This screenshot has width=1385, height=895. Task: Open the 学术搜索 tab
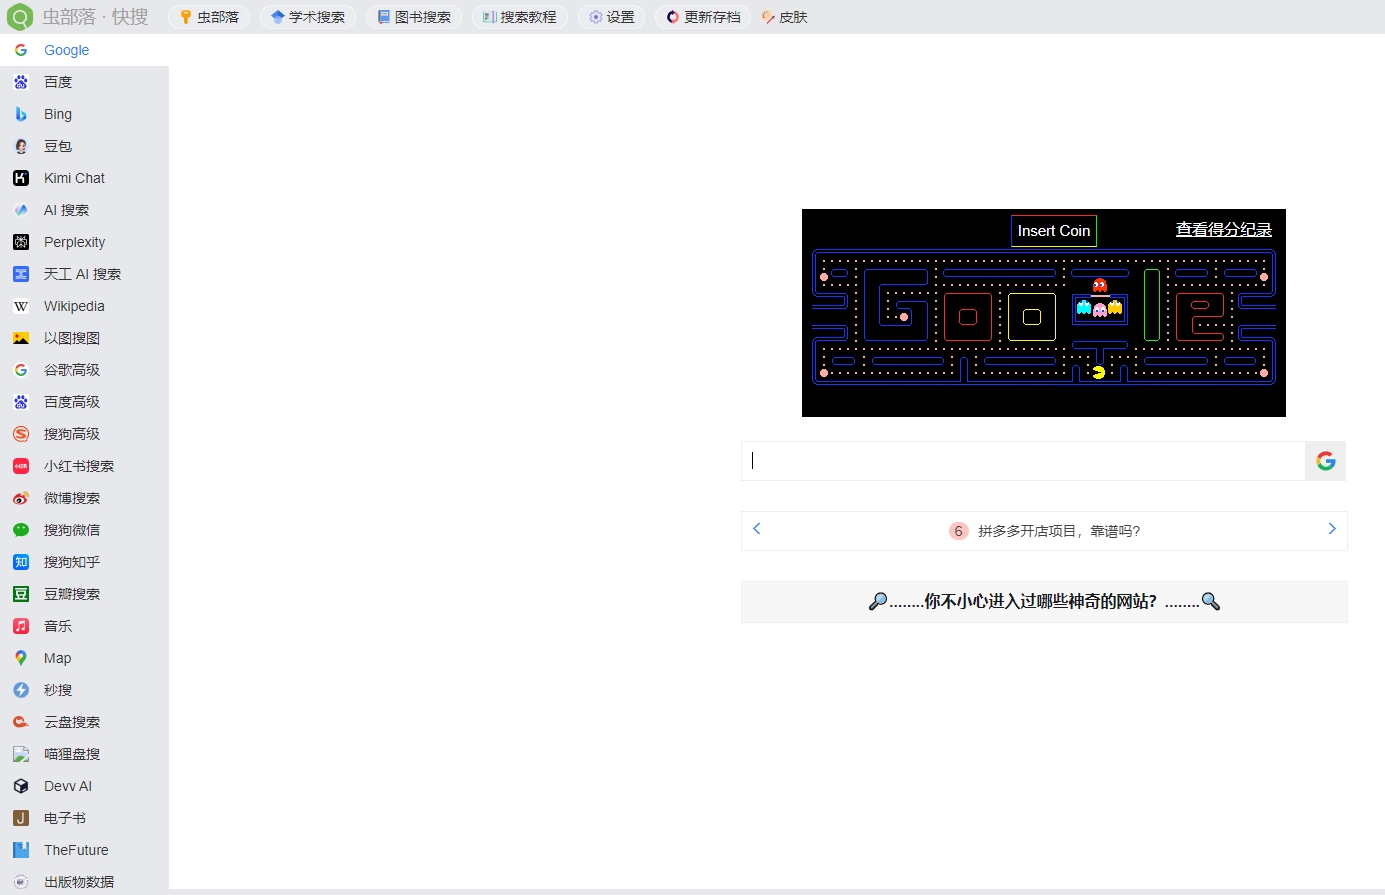[x=308, y=17]
